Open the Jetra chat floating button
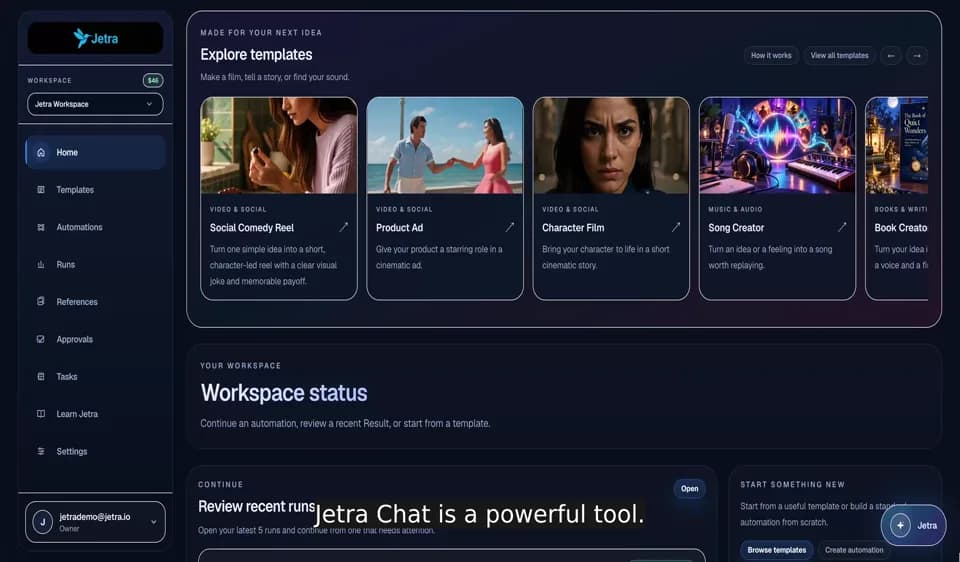 [x=913, y=525]
